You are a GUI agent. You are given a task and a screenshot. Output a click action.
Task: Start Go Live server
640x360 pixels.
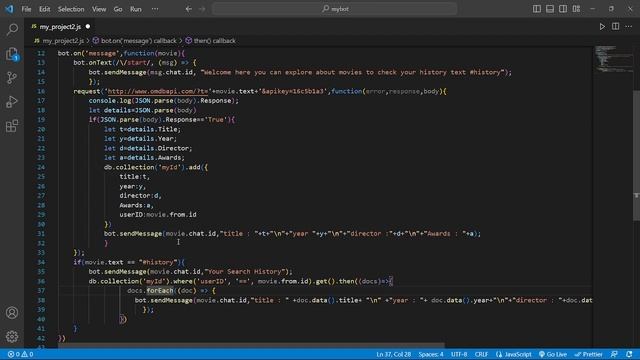[553, 354]
